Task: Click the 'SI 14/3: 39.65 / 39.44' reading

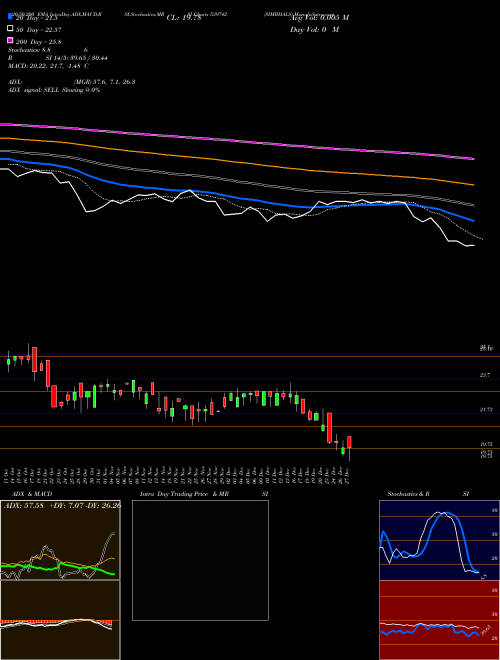Action: (x=77, y=58)
